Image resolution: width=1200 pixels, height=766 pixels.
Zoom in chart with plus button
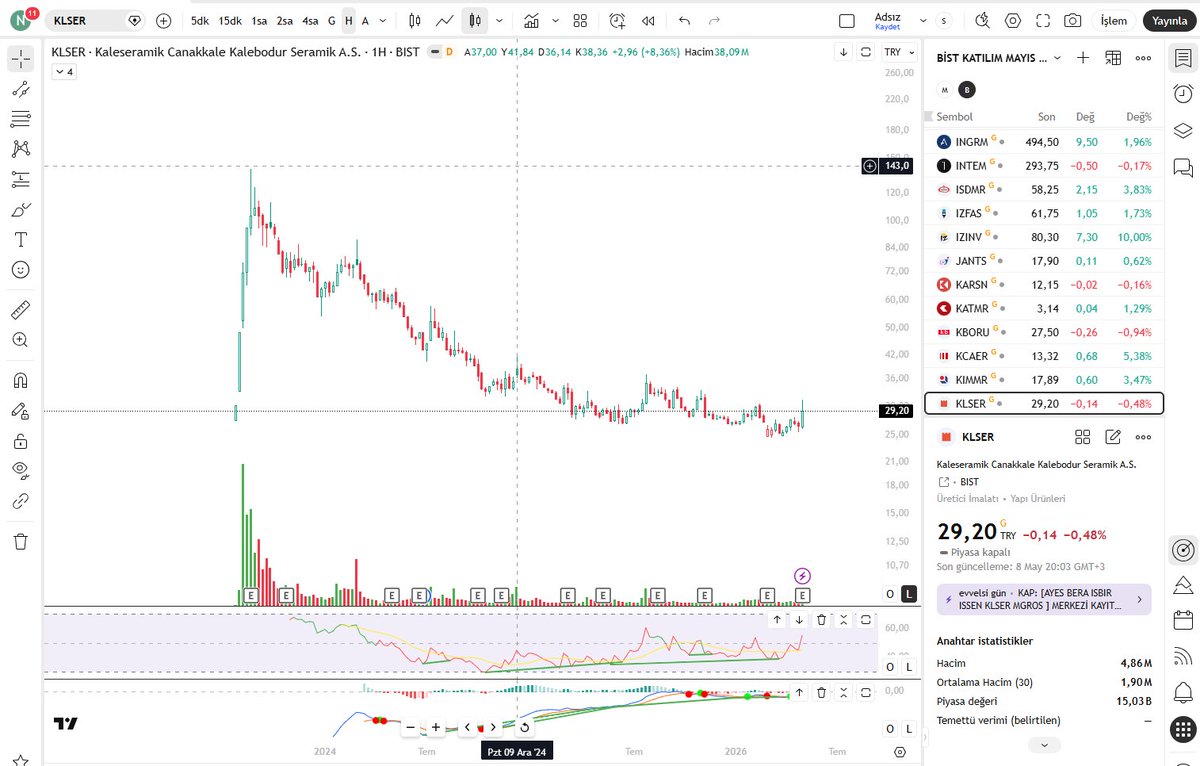pyautogui.click(x=436, y=727)
